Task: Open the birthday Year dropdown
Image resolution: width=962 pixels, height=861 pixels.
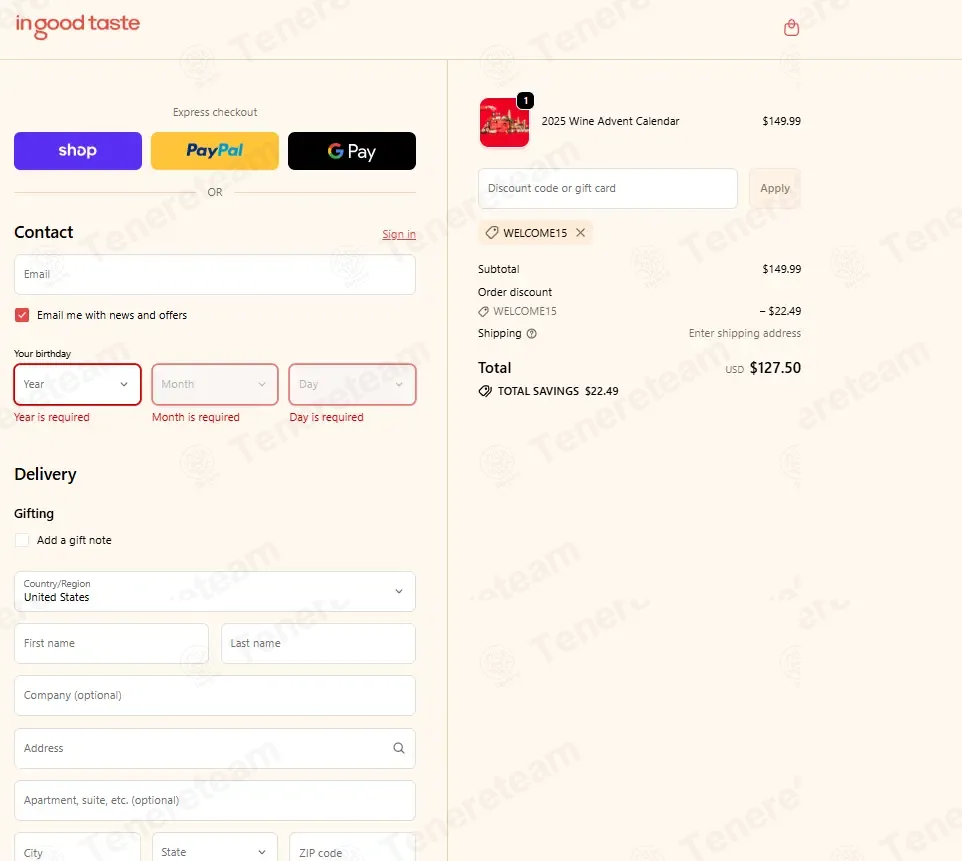Action: click(77, 384)
